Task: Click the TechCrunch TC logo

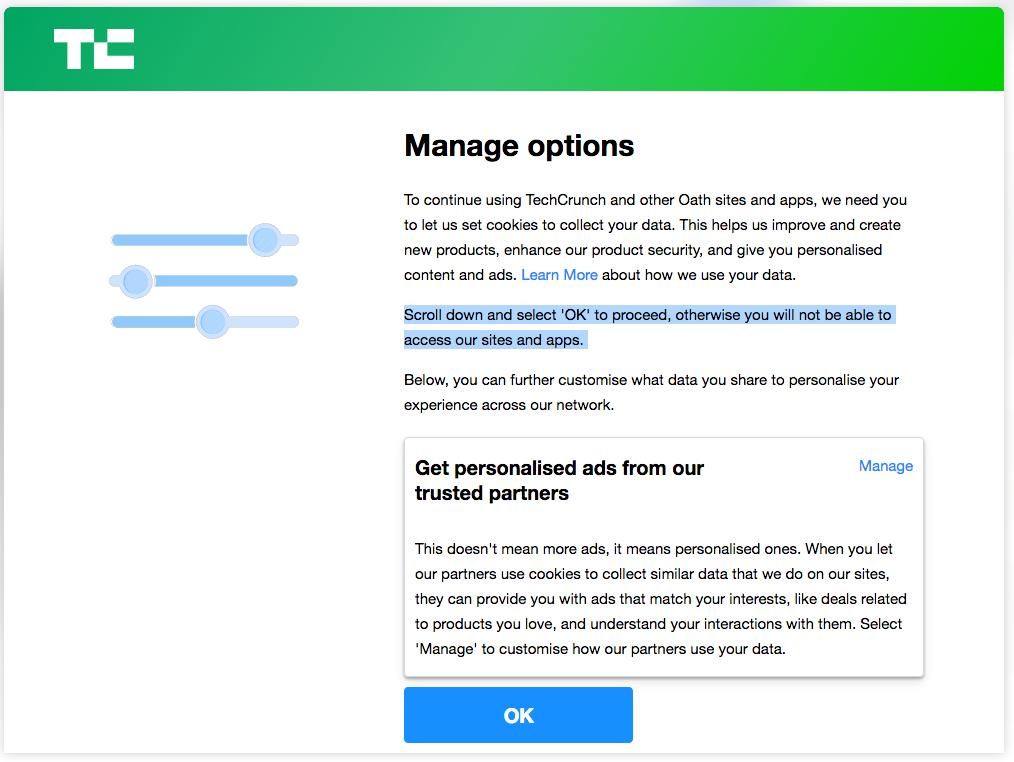Action: (94, 49)
